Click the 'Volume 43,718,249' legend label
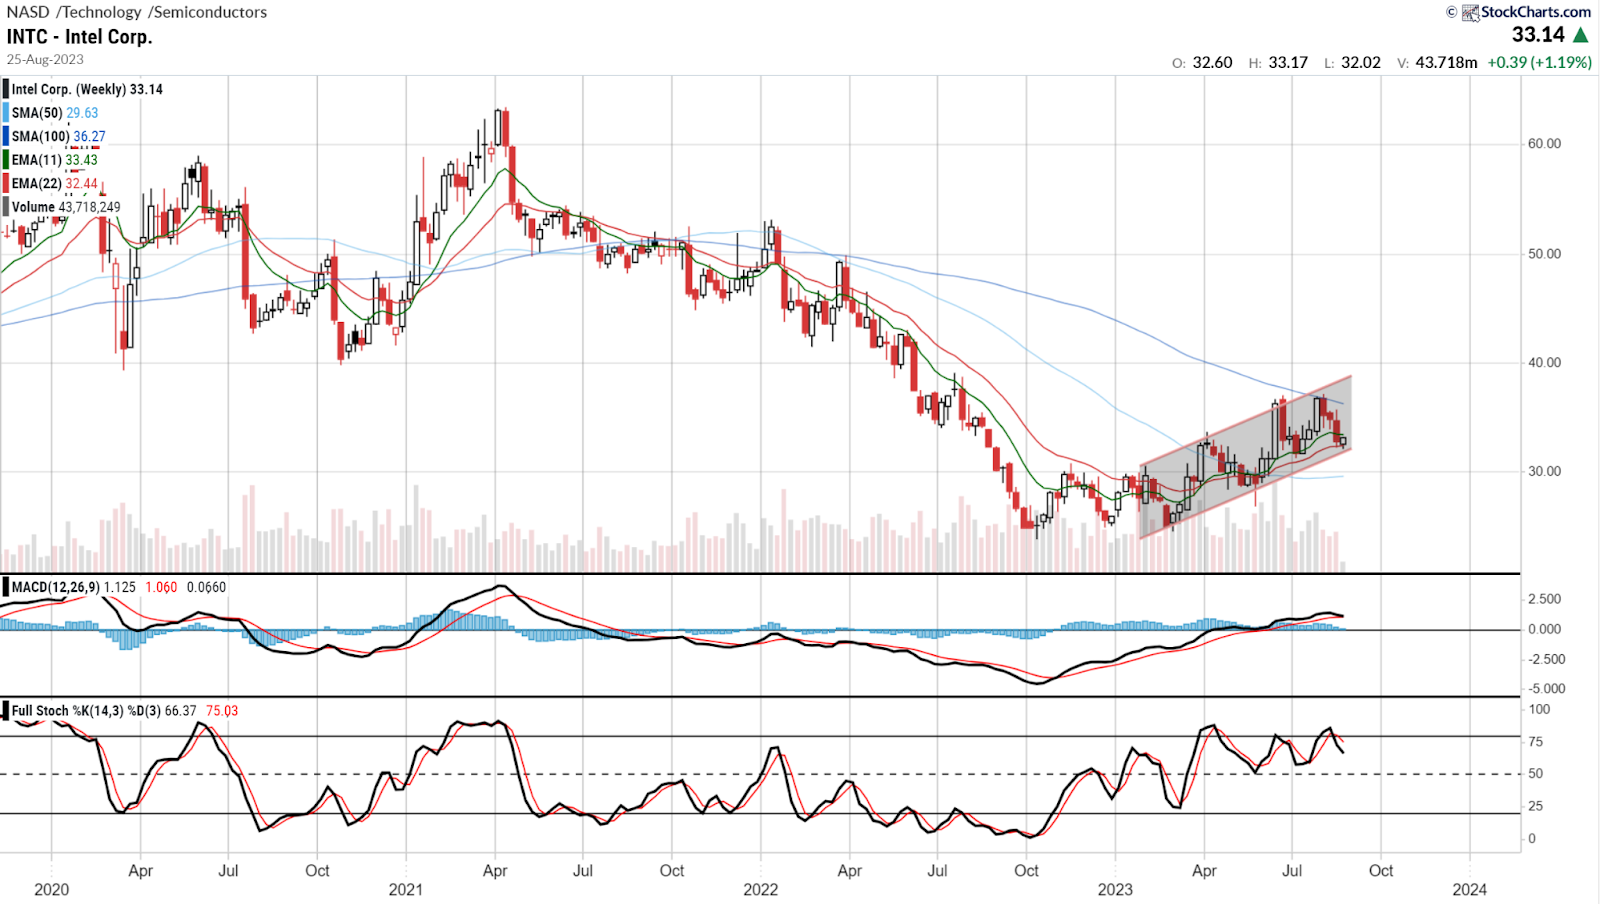The height and width of the screenshot is (904, 1600). 66,207
